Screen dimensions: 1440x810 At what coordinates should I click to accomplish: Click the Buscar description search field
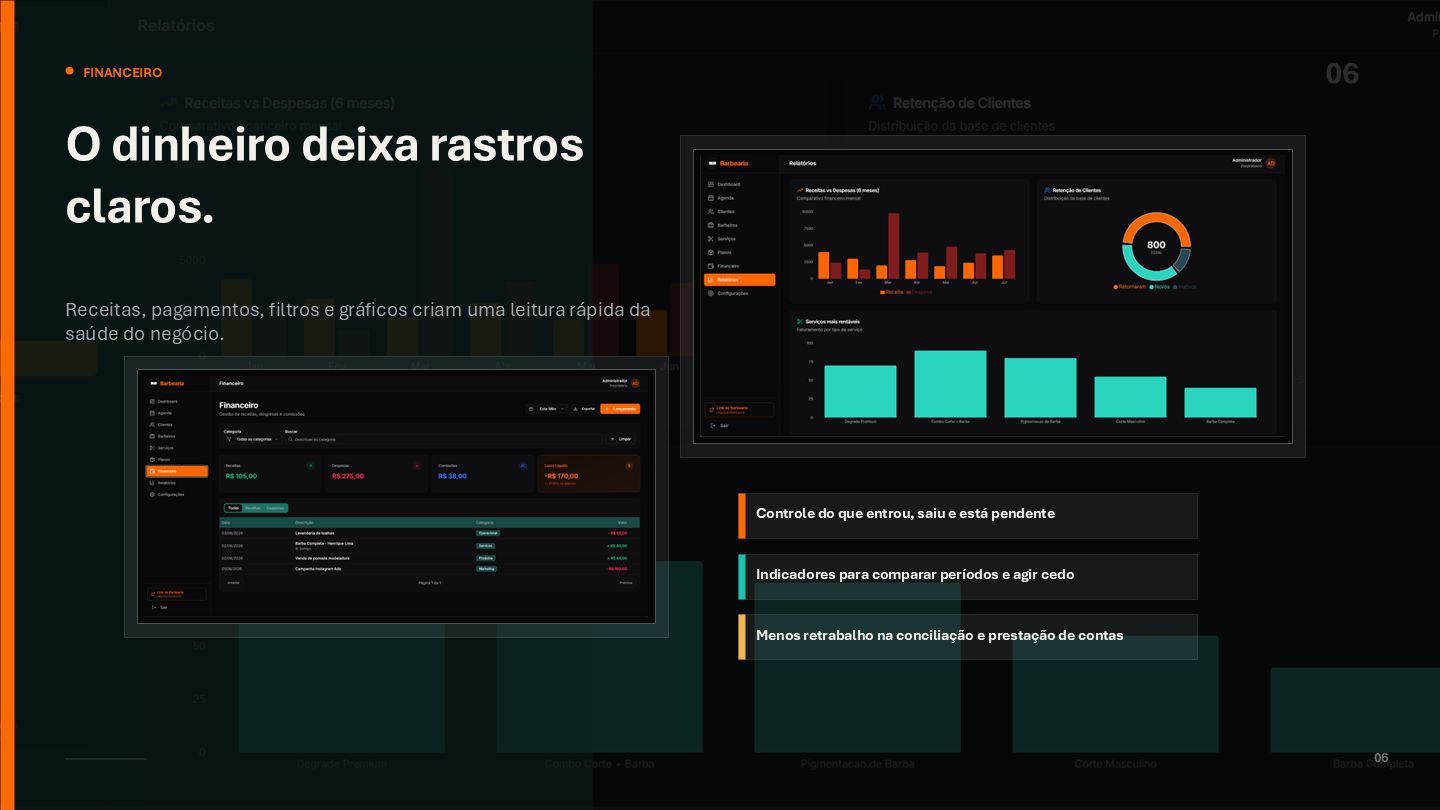point(443,439)
